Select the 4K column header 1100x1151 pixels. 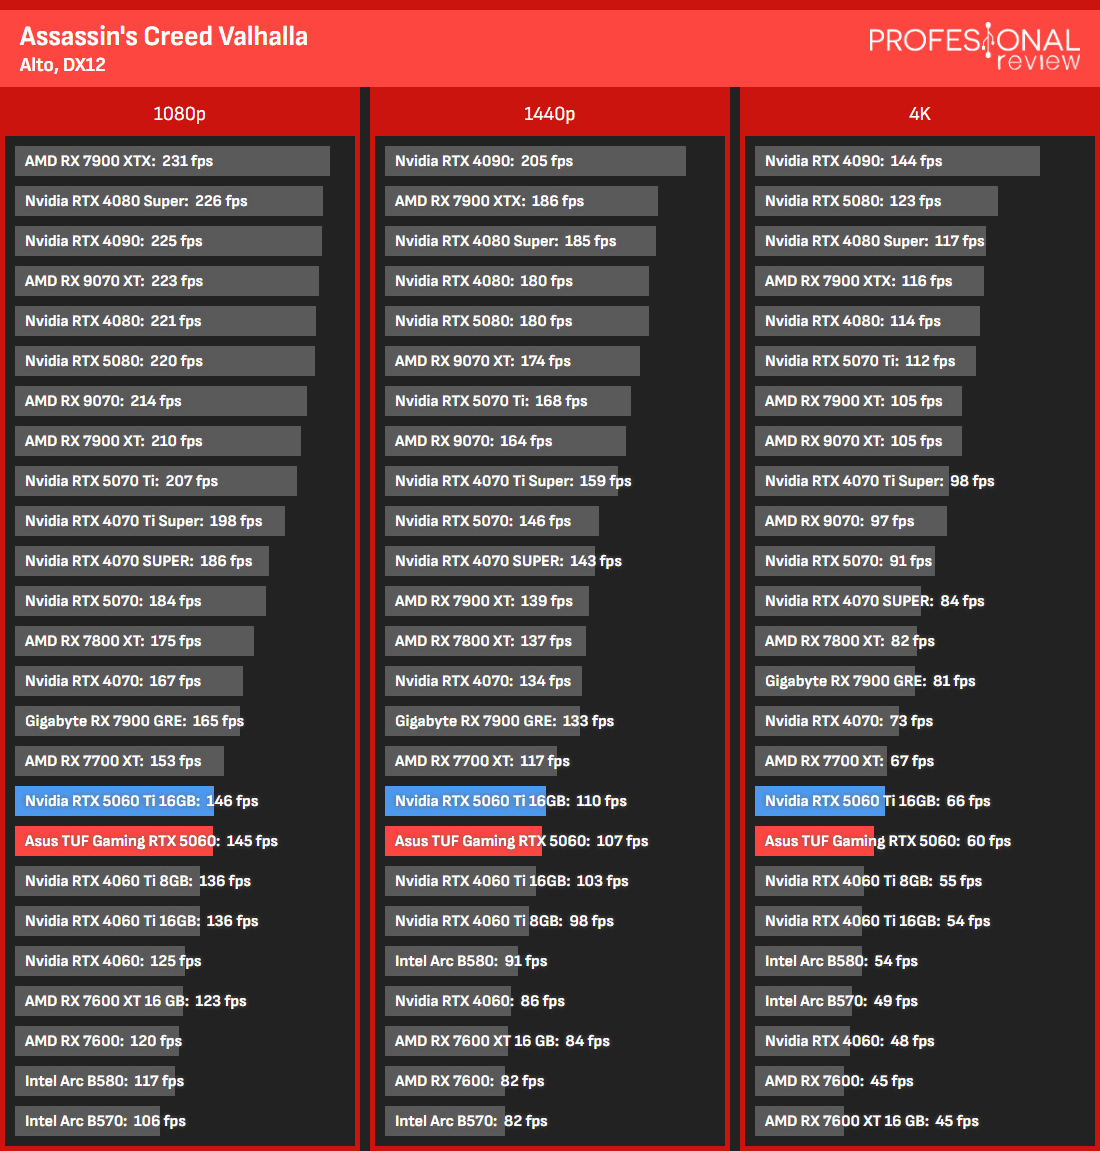pyautogui.click(x=919, y=114)
